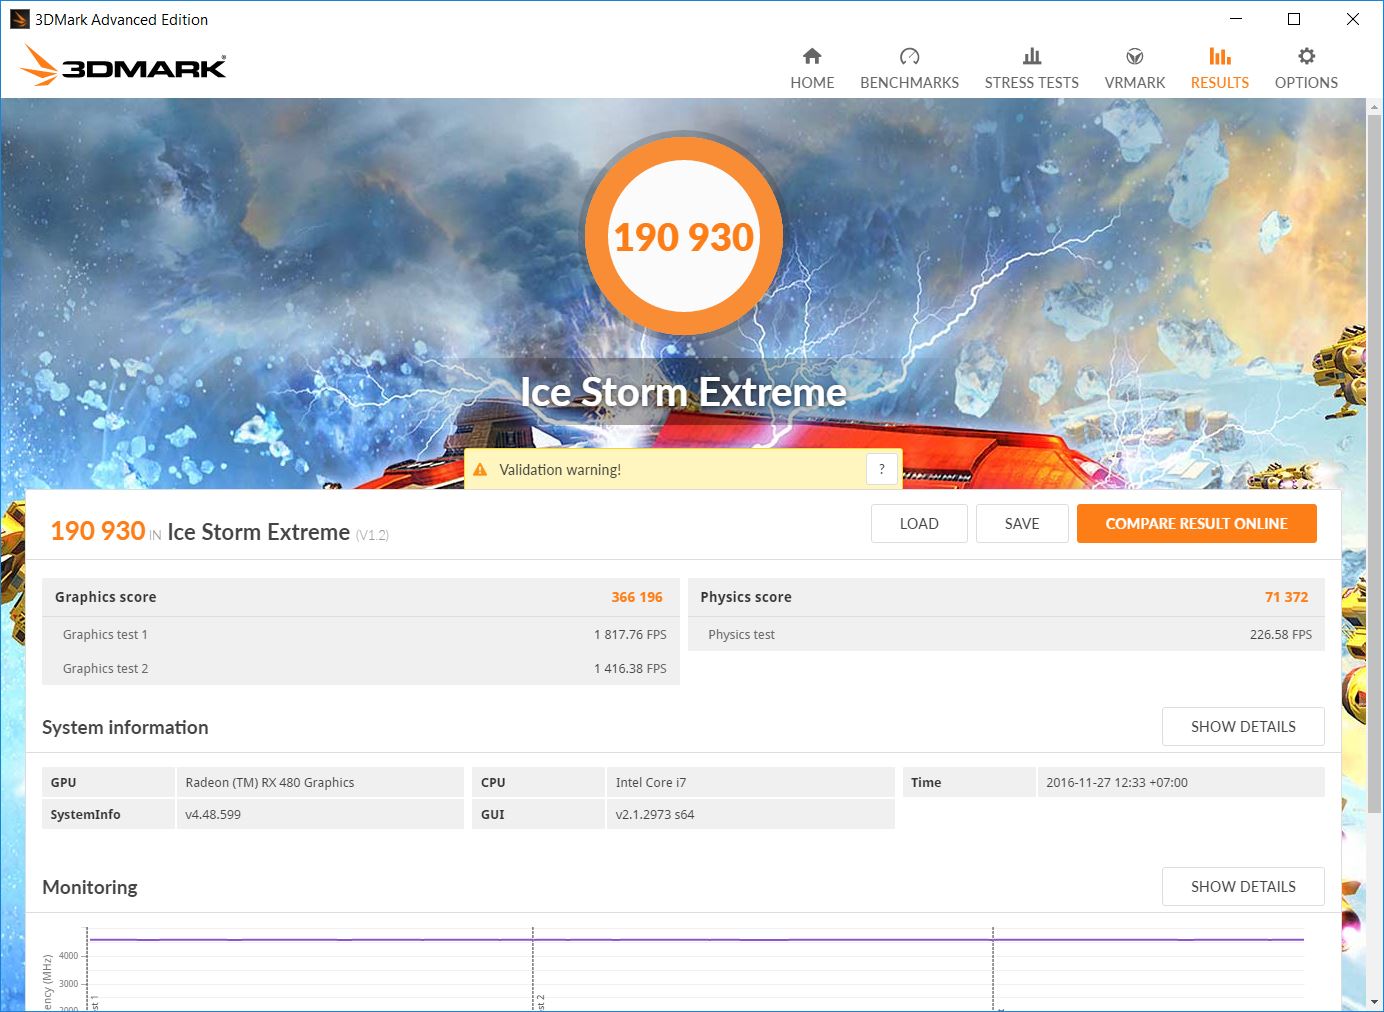Click the 190 930 score circle
This screenshot has width=1384, height=1012.
pyautogui.click(x=684, y=237)
